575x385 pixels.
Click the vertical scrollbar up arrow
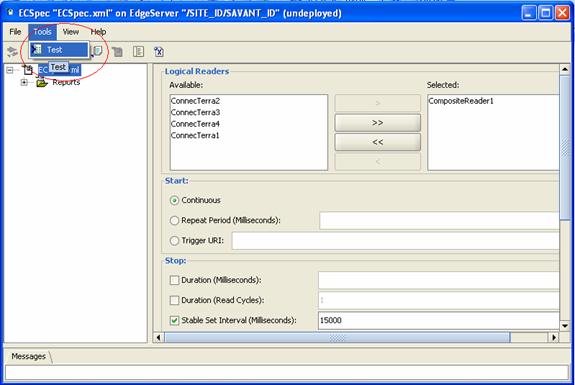(565, 69)
